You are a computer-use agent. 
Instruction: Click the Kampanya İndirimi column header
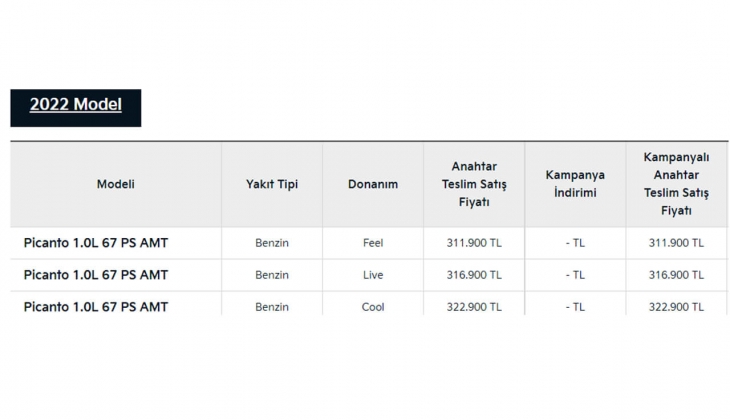pyautogui.click(x=575, y=184)
